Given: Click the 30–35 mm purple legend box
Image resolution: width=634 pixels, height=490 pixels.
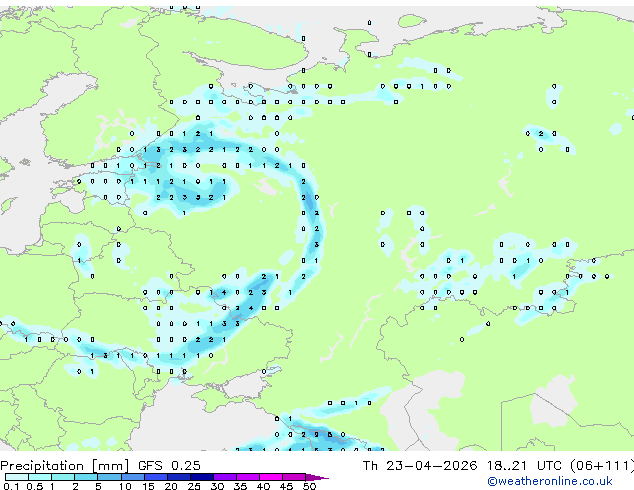Looking at the screenshot, I should [x=225, y=477].
